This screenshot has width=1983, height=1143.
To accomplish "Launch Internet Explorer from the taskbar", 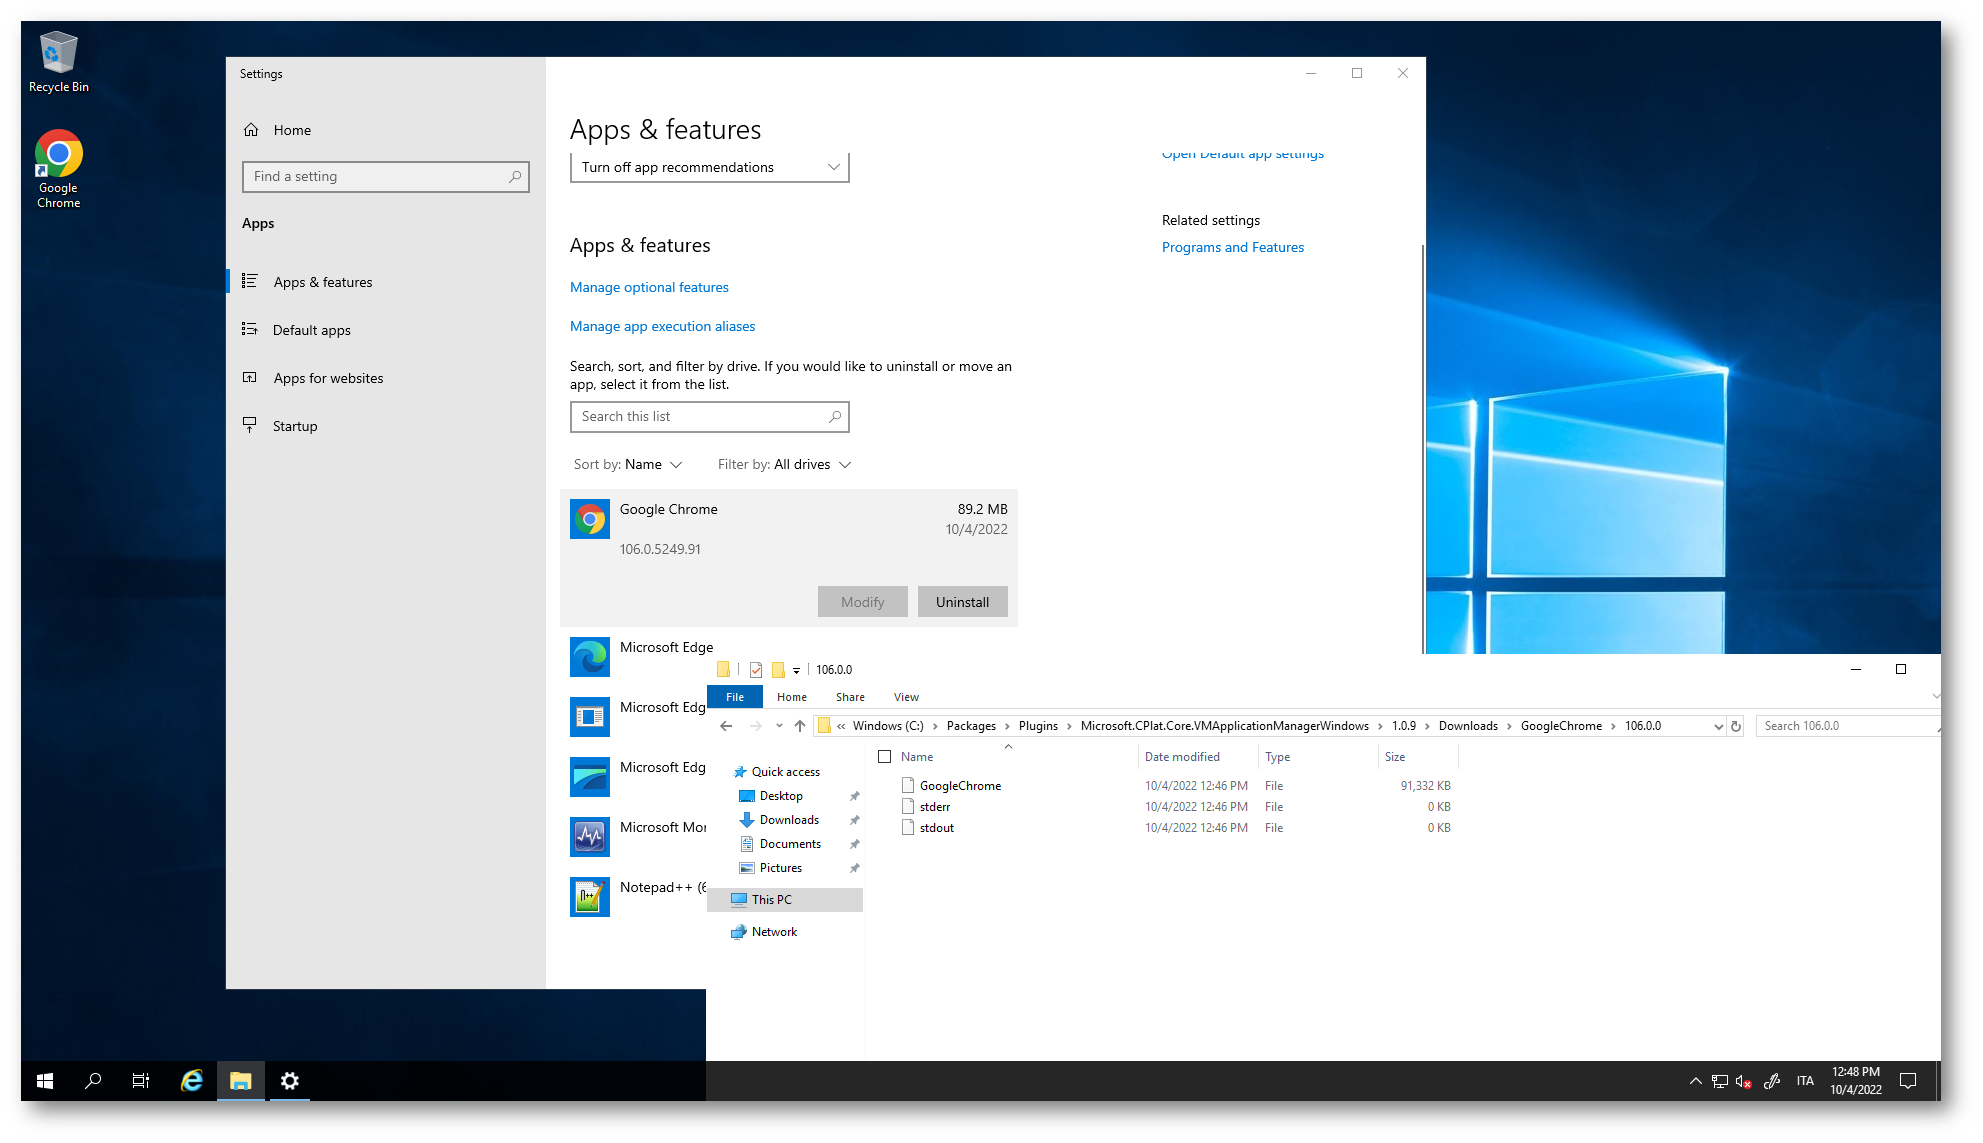I will pyautogui.click(x=191, y=1080).
